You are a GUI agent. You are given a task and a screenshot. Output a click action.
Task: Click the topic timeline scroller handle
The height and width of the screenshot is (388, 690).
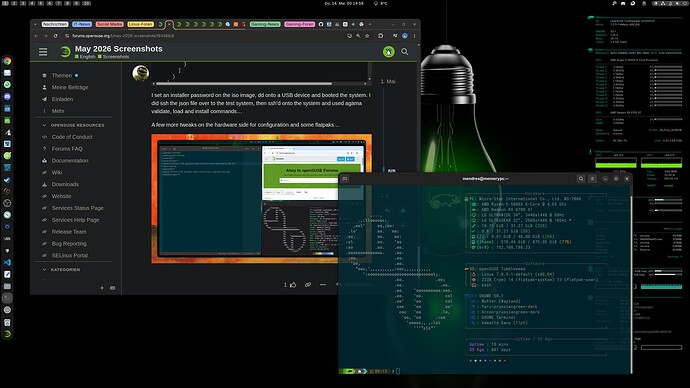click(x=383, y=170)
